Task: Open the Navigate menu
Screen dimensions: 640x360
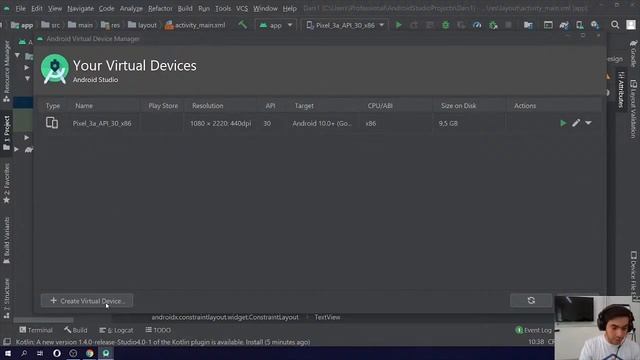Action: (x=80, y=8)
